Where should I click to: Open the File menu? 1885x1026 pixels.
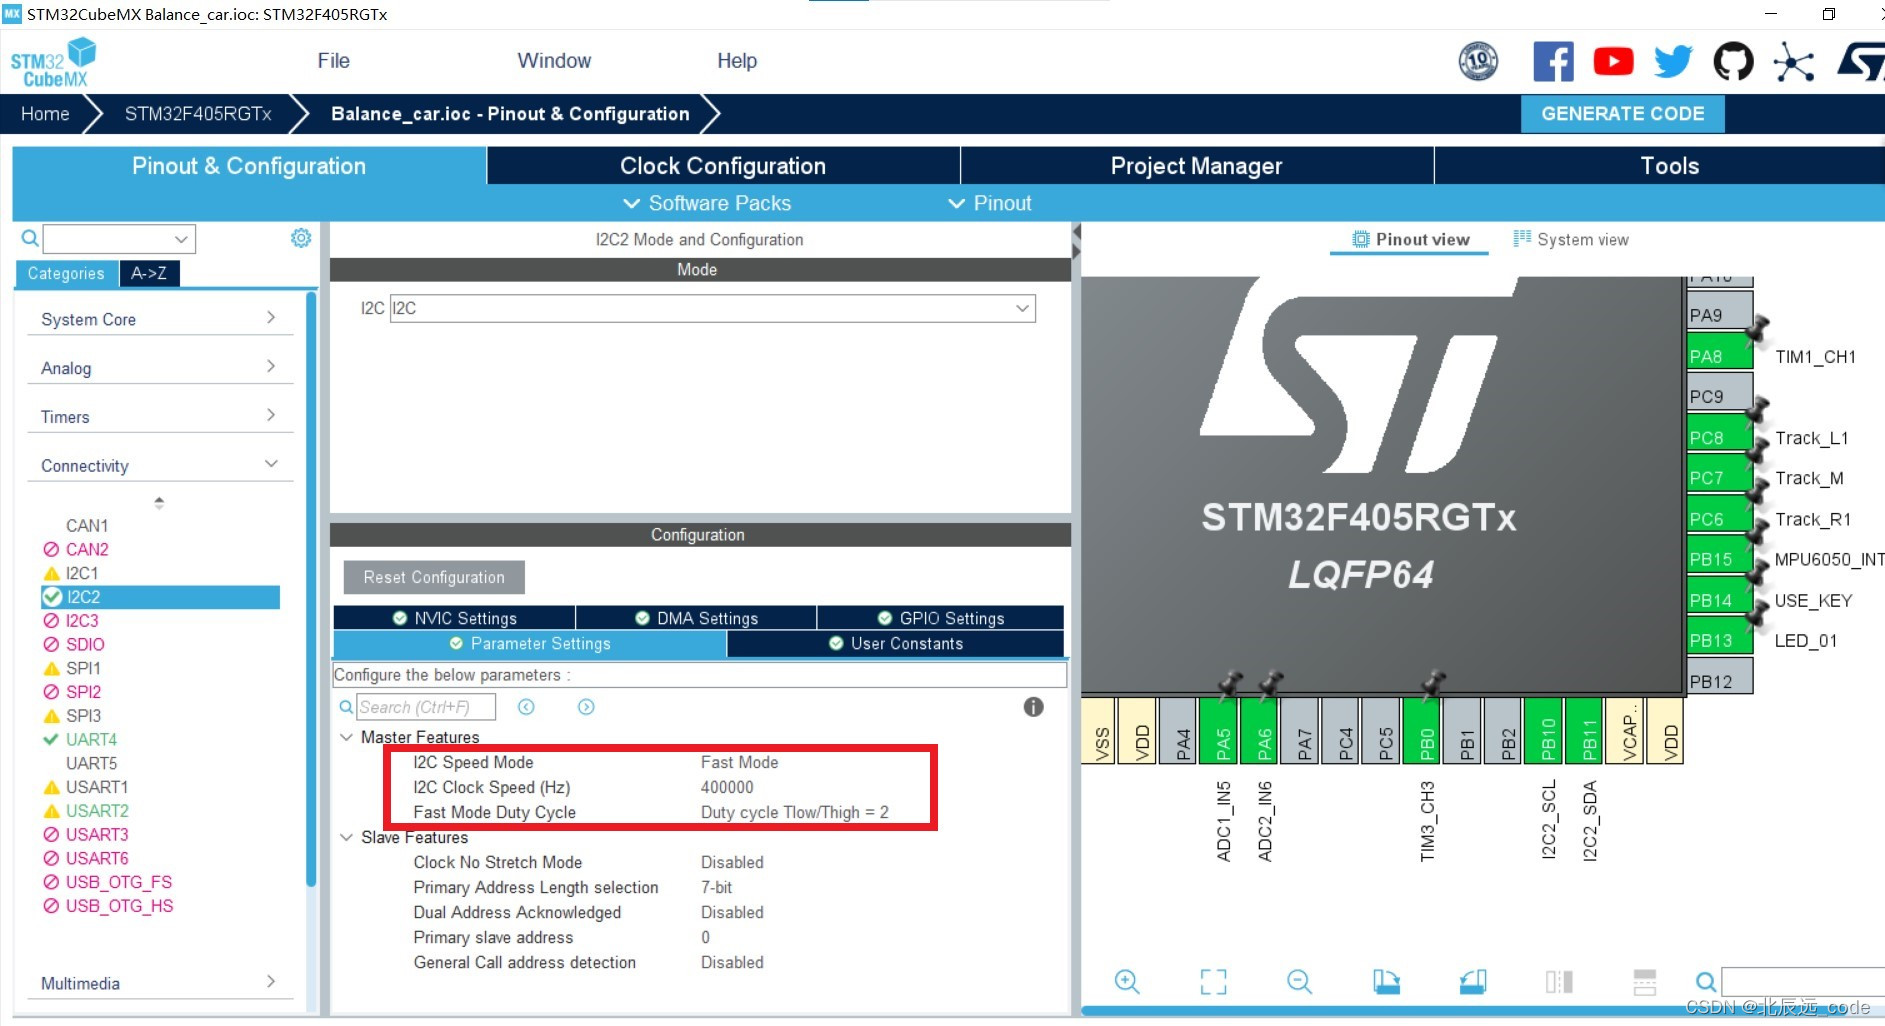(333, 61)
